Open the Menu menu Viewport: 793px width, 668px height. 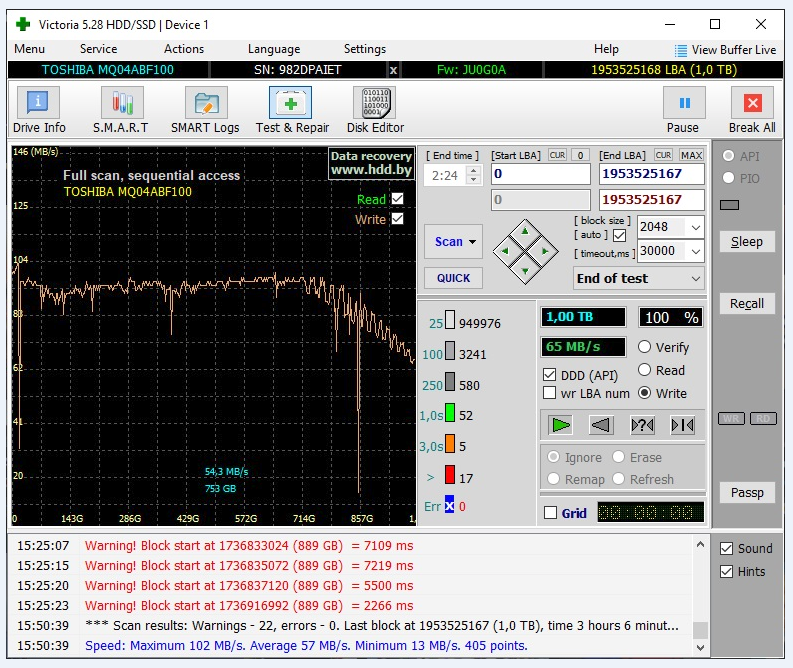click(x=30, y=49)
